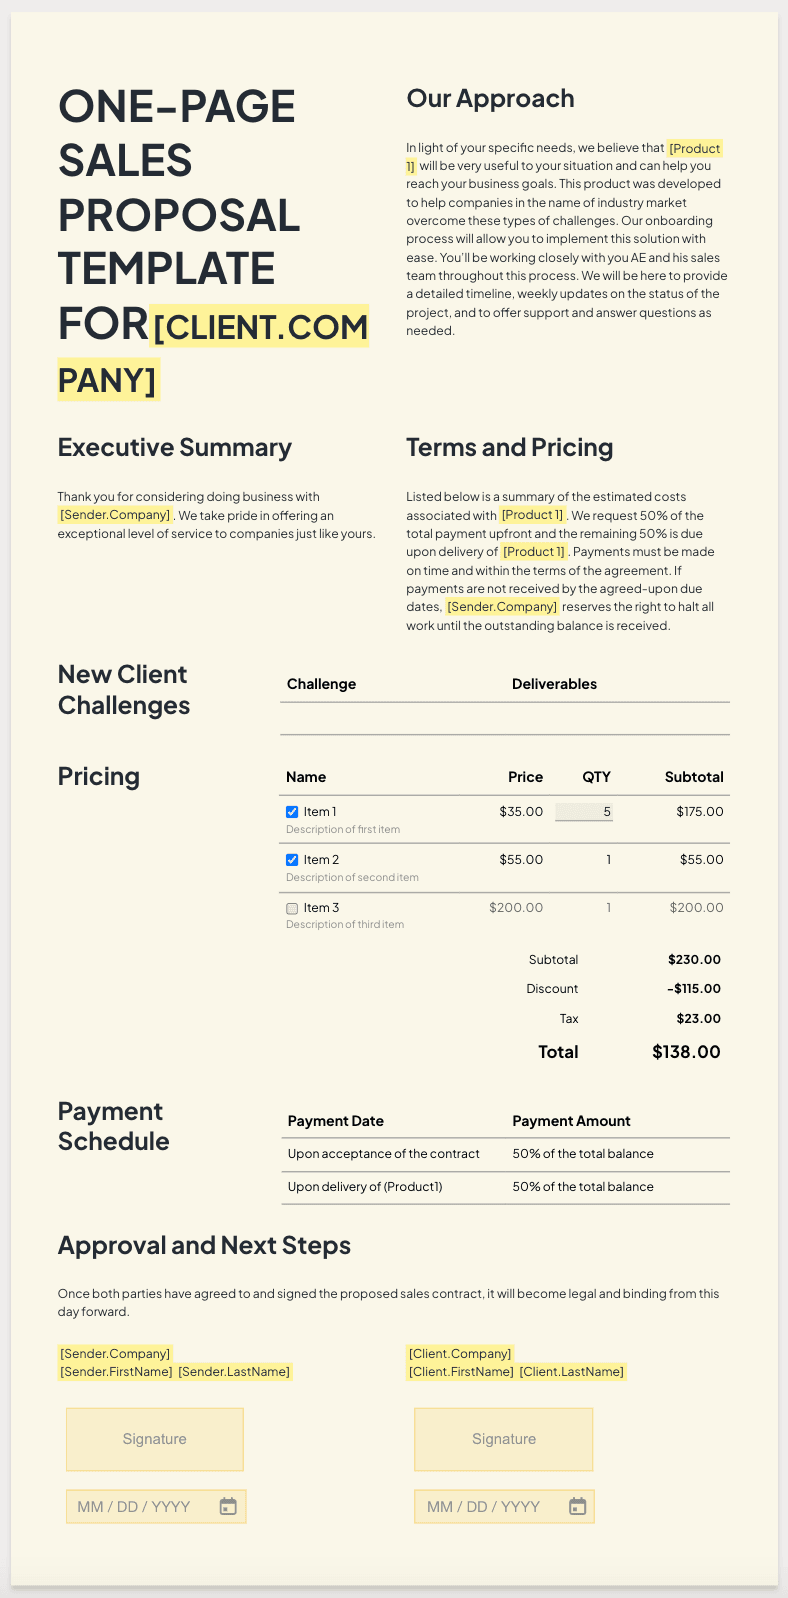Click the sender's Signature box
The width and height of the screenshot is (788, 1598).
point(155,1439)
